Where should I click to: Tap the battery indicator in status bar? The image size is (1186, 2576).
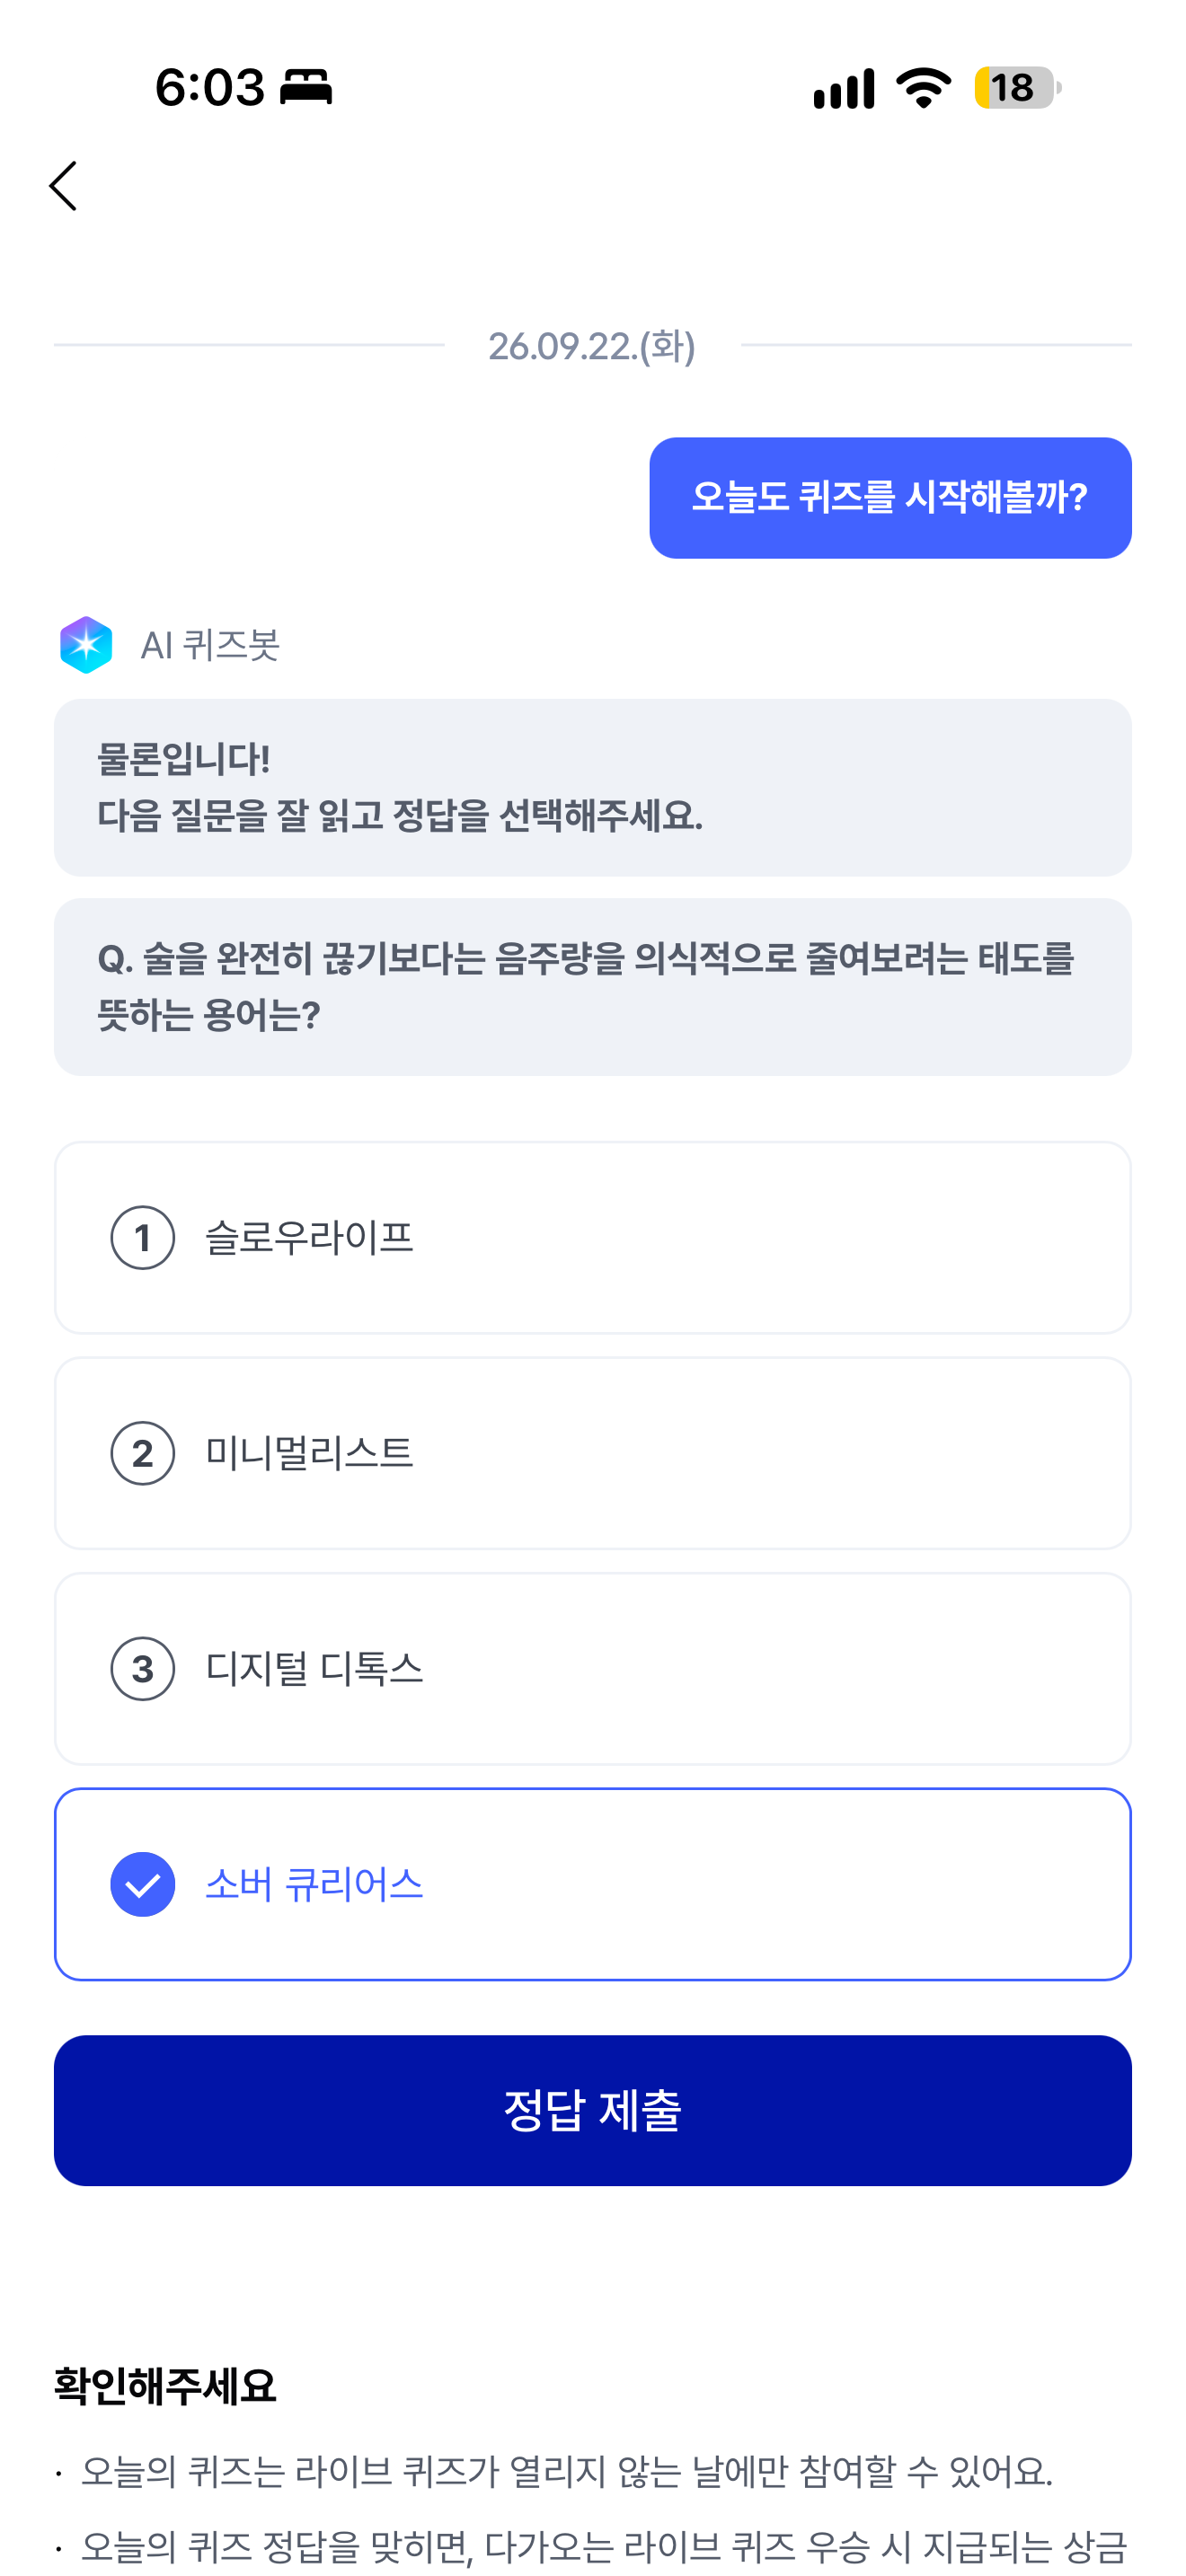click(1018, 88)
